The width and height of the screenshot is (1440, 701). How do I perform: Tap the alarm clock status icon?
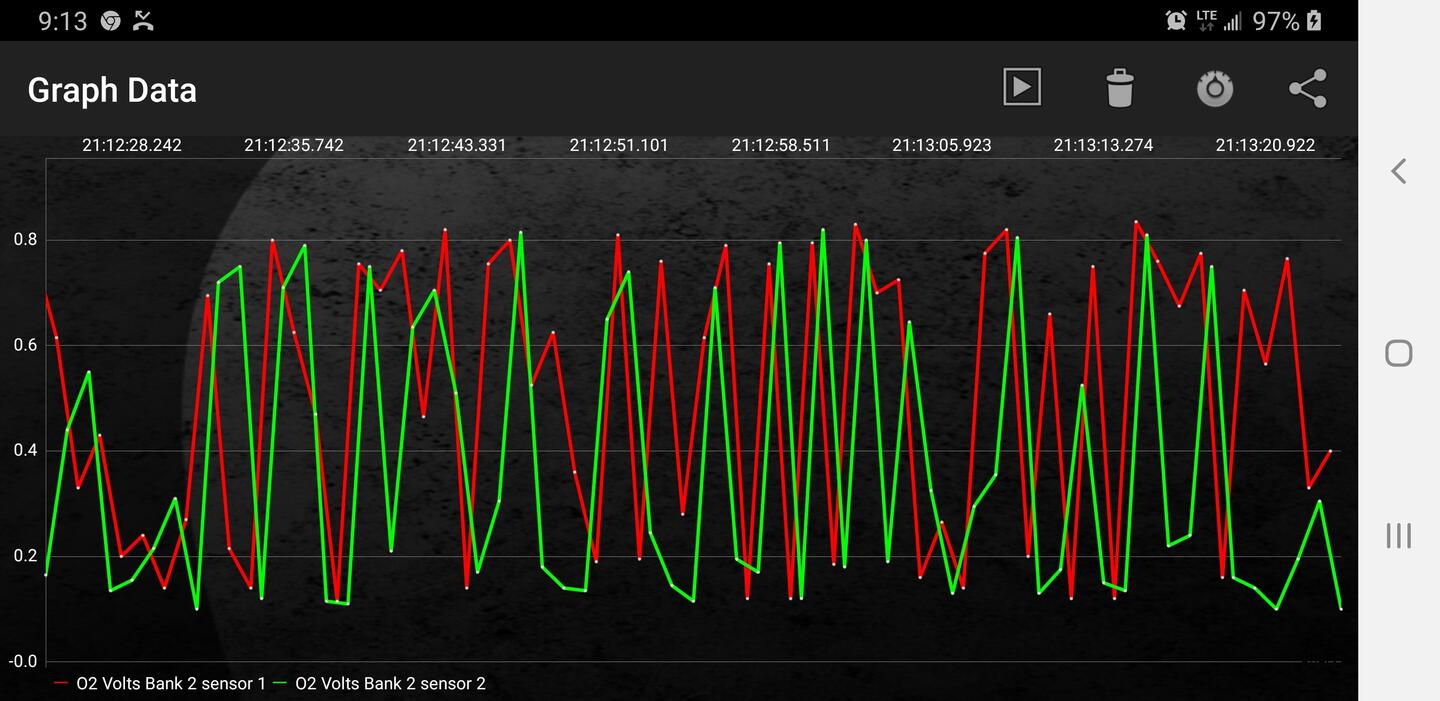click(x=1176, y=20)
